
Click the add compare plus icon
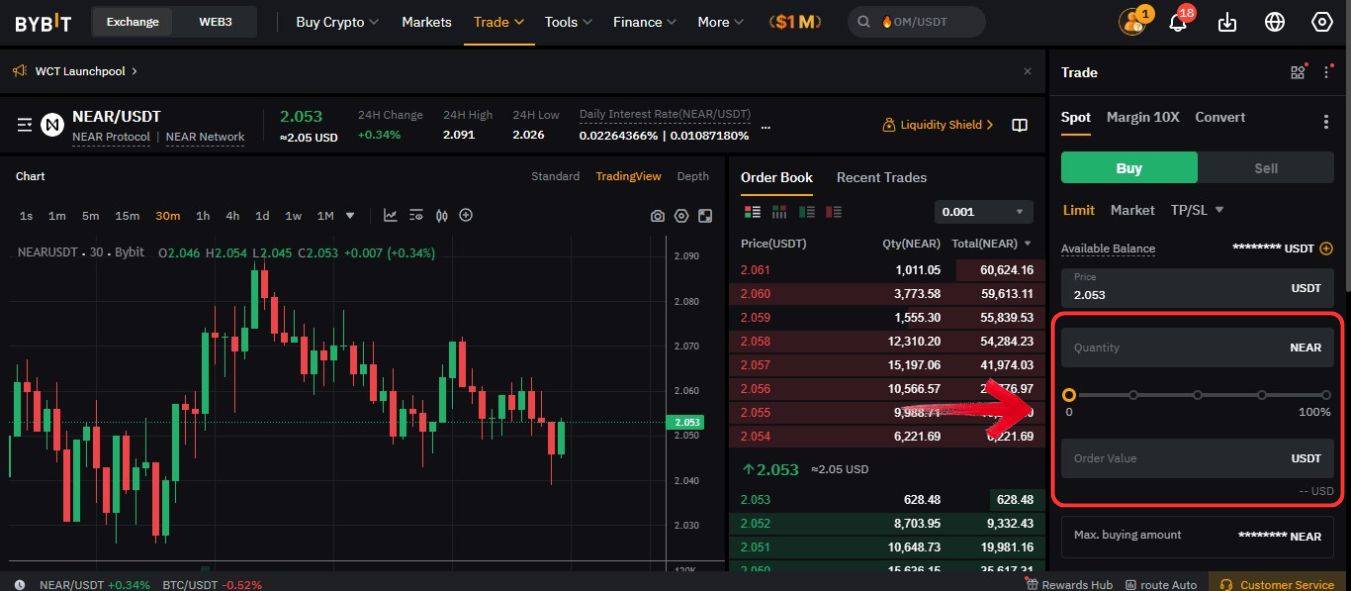[x=465, y=215]
